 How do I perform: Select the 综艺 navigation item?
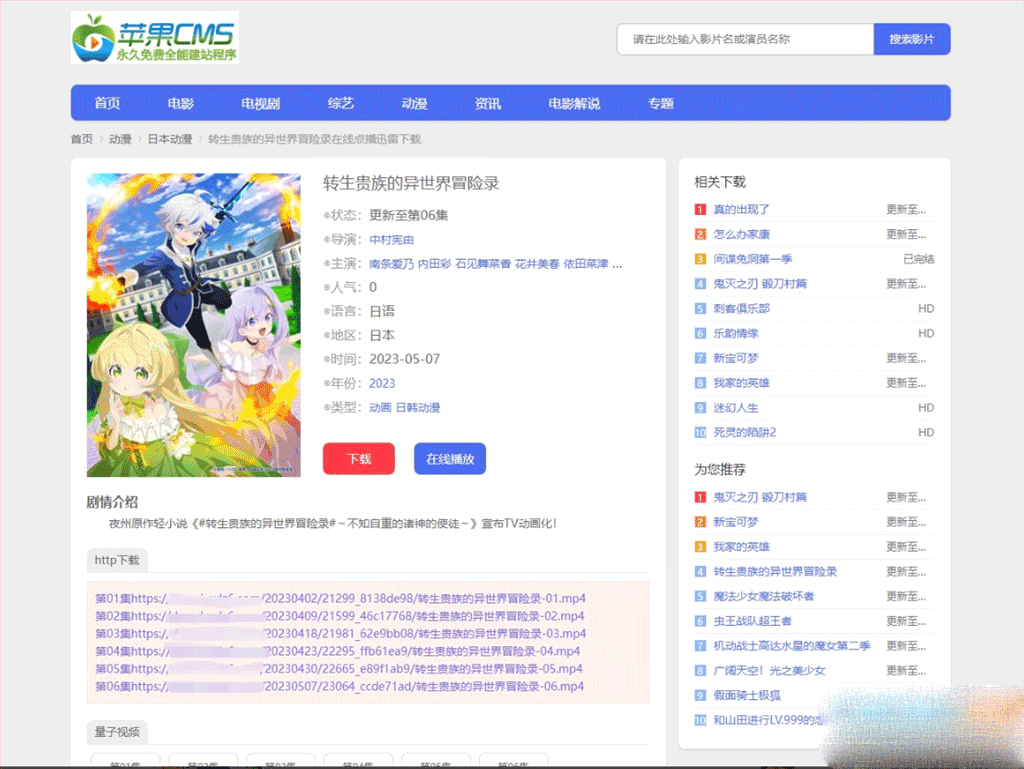click(x=340, y=103)
